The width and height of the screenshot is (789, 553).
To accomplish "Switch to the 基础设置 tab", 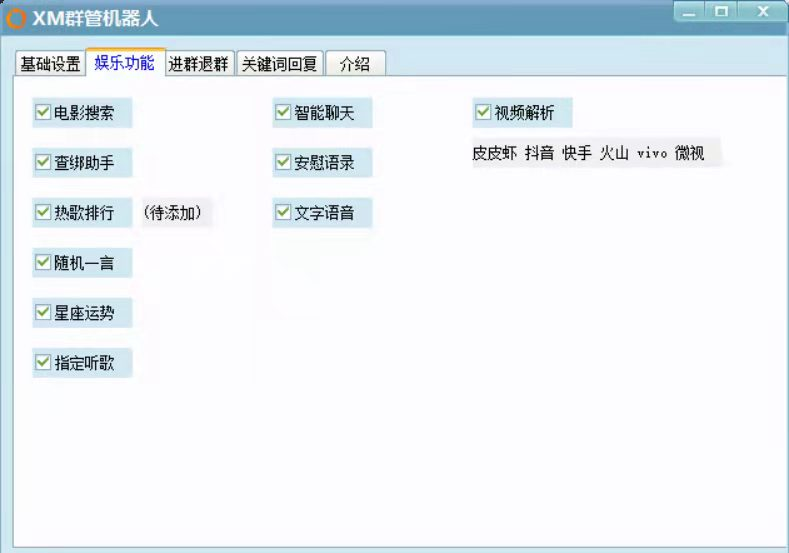I will coord(50,64).
